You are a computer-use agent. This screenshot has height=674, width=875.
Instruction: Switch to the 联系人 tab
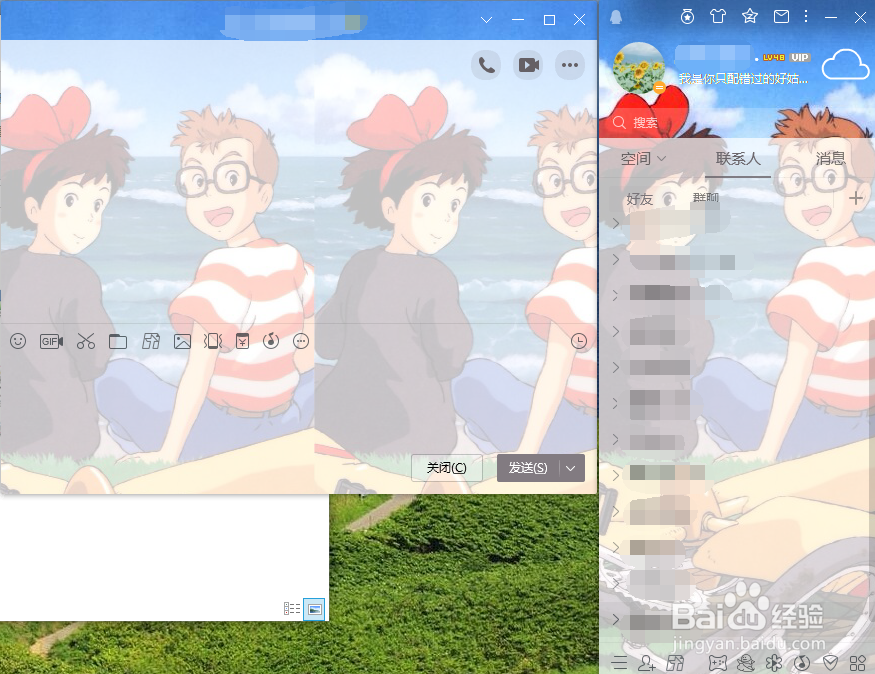(738, 159)
